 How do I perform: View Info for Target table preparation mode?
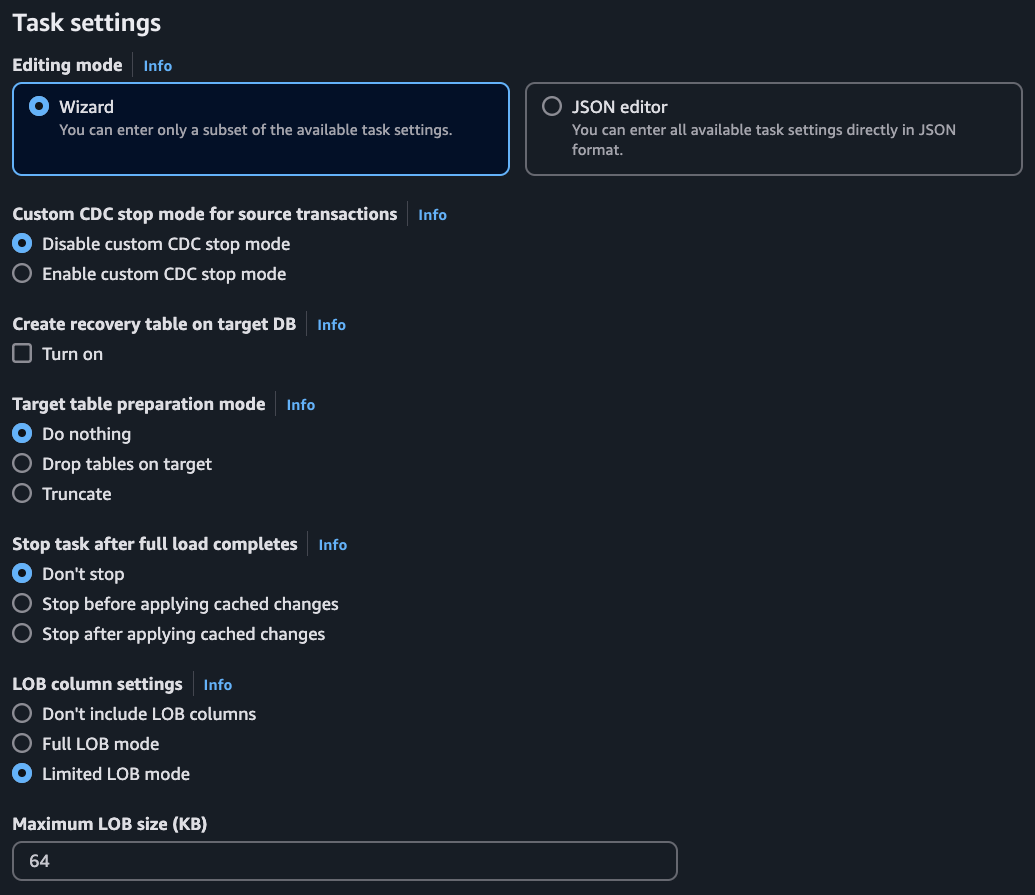click(x=300, y=405)
